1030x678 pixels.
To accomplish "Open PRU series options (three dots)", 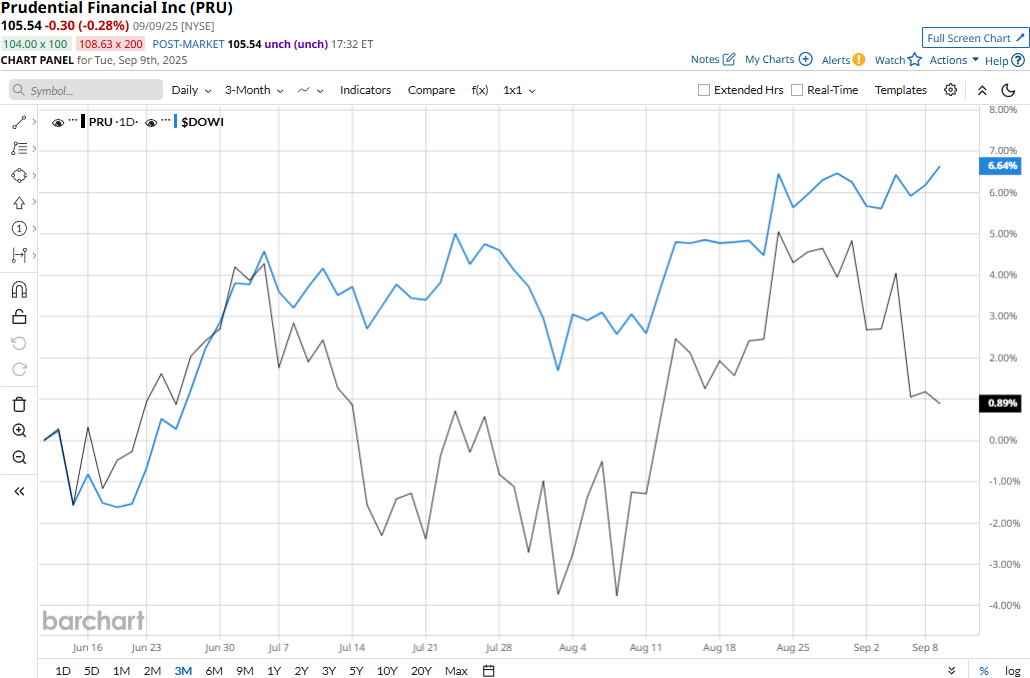I will coord(73,122).
